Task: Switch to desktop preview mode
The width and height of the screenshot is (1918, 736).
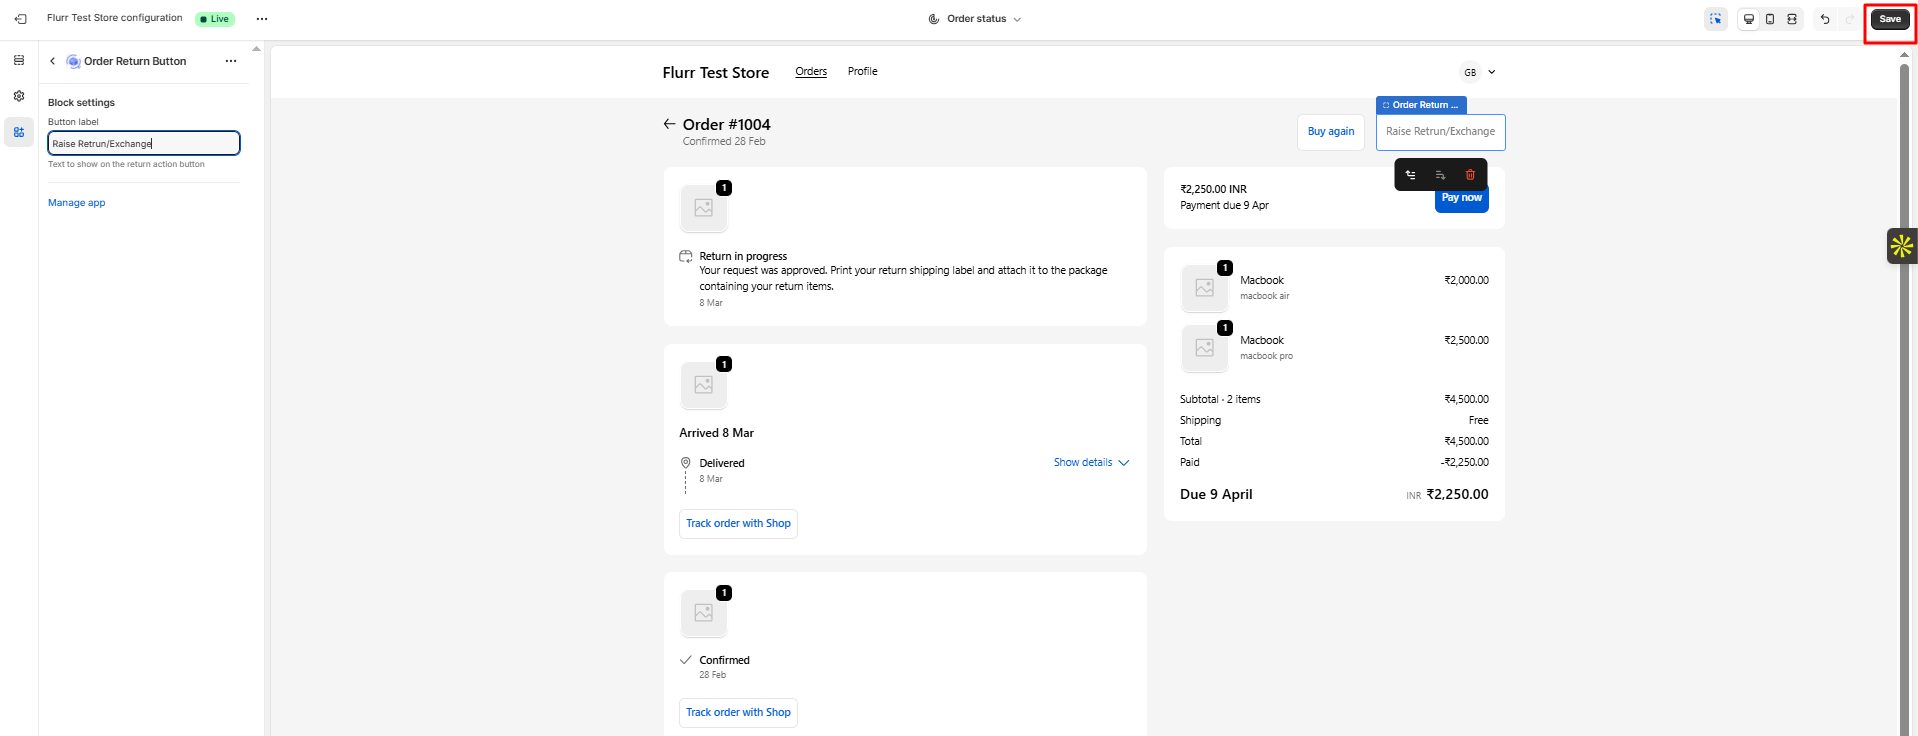Action: [1749, 19]
